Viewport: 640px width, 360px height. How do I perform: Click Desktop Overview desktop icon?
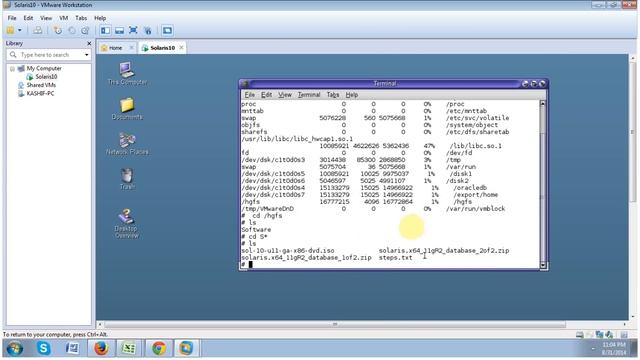pos(127,224)
